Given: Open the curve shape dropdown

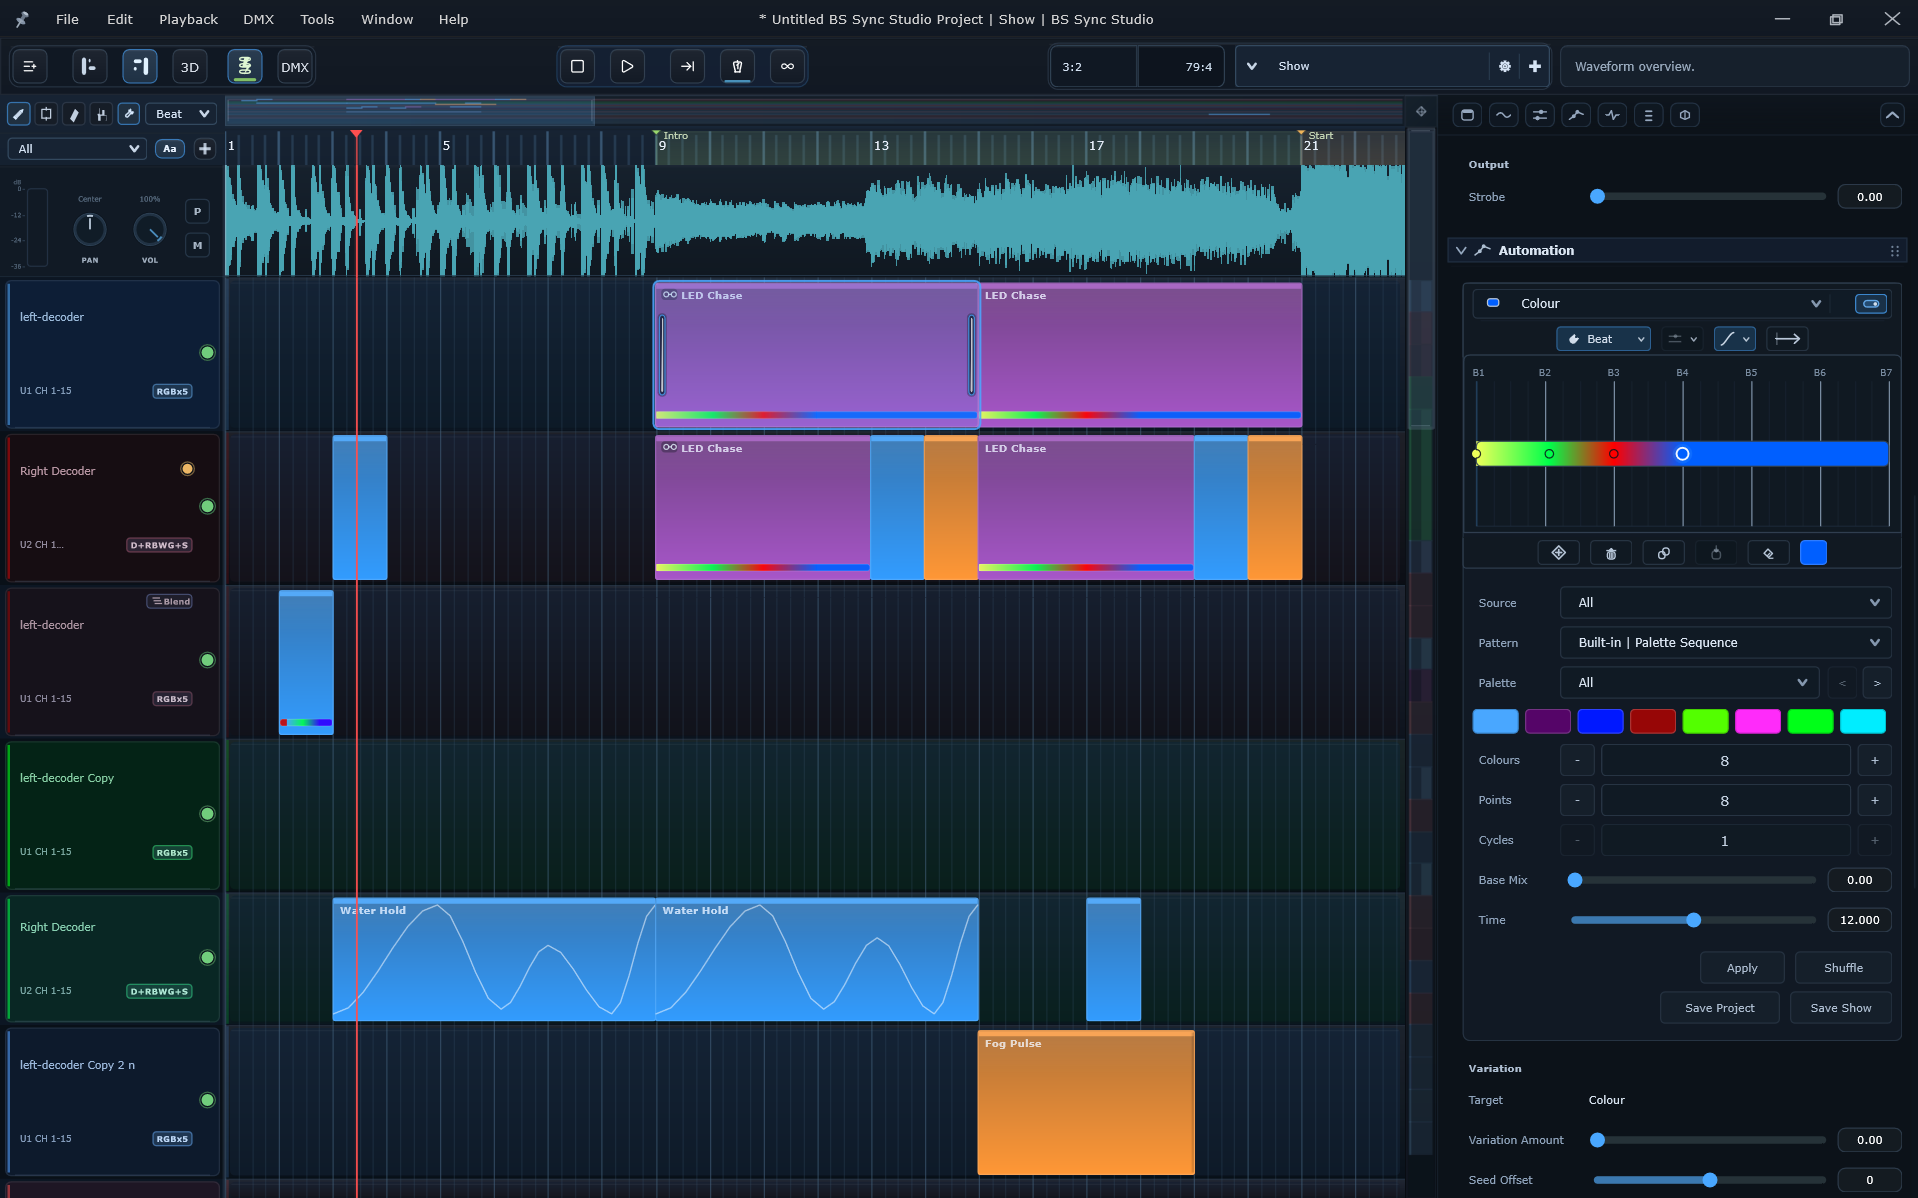Looking at the screenshot, I should (x=1733, y=339).
